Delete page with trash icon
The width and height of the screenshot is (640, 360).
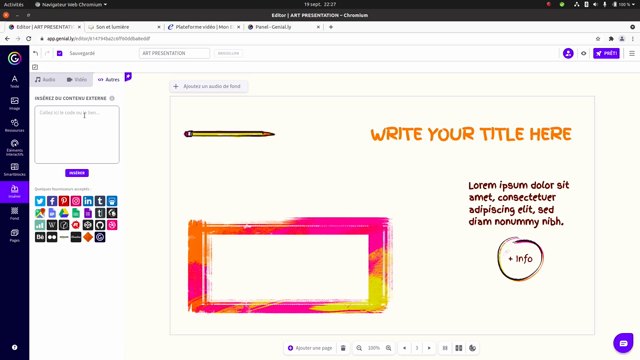(x=343, y=348)
